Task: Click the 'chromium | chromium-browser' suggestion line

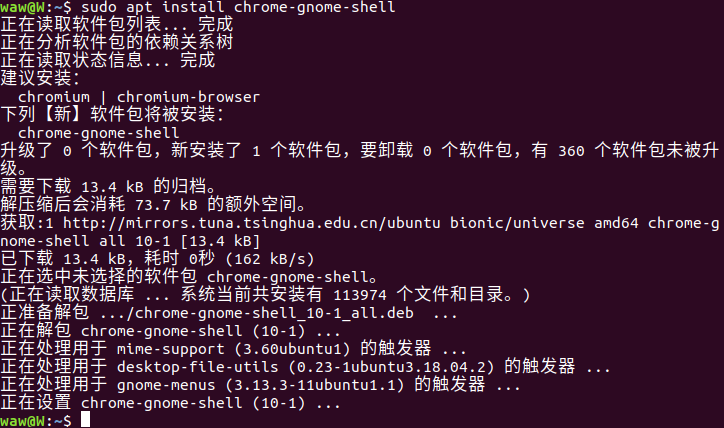Action: 139,97
